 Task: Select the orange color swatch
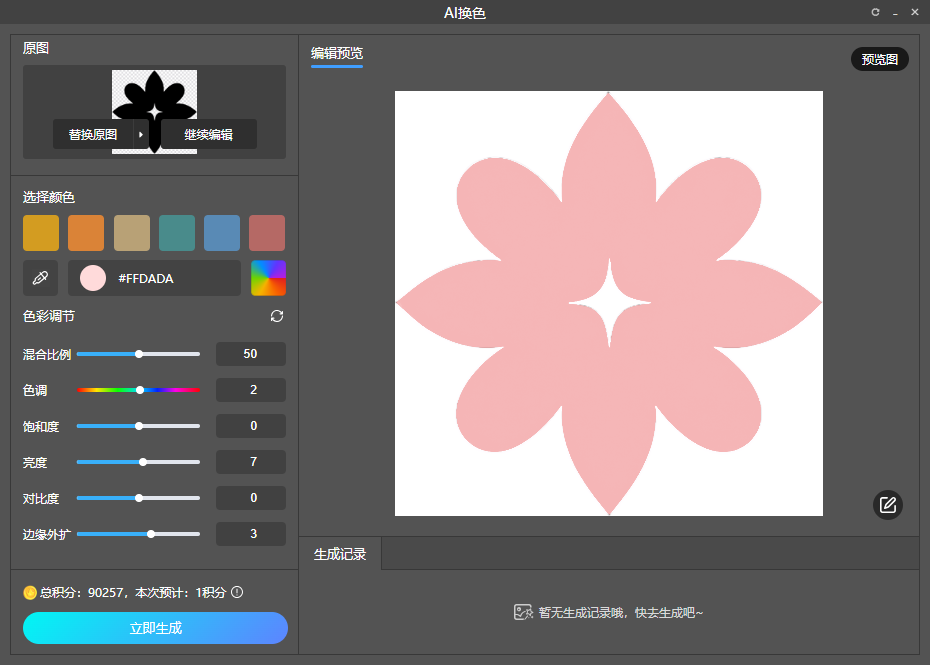coord(86,233)
